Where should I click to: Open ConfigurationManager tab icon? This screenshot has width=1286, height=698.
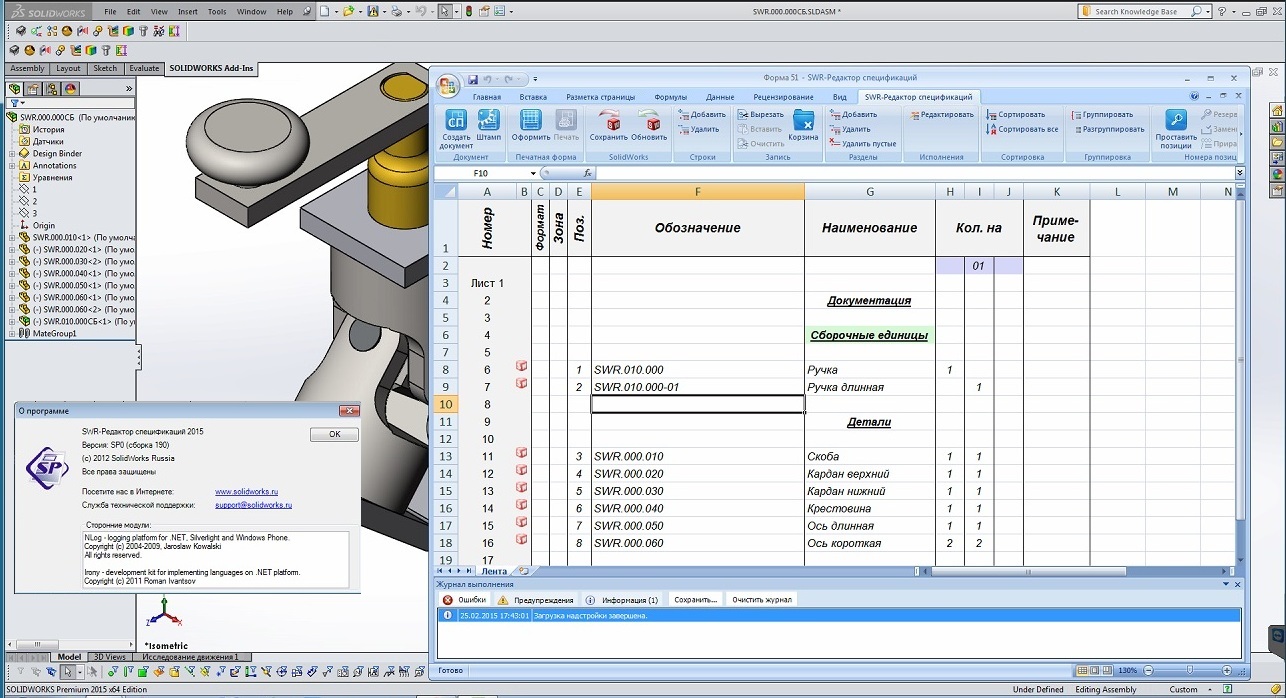click(x=52, y=88)
